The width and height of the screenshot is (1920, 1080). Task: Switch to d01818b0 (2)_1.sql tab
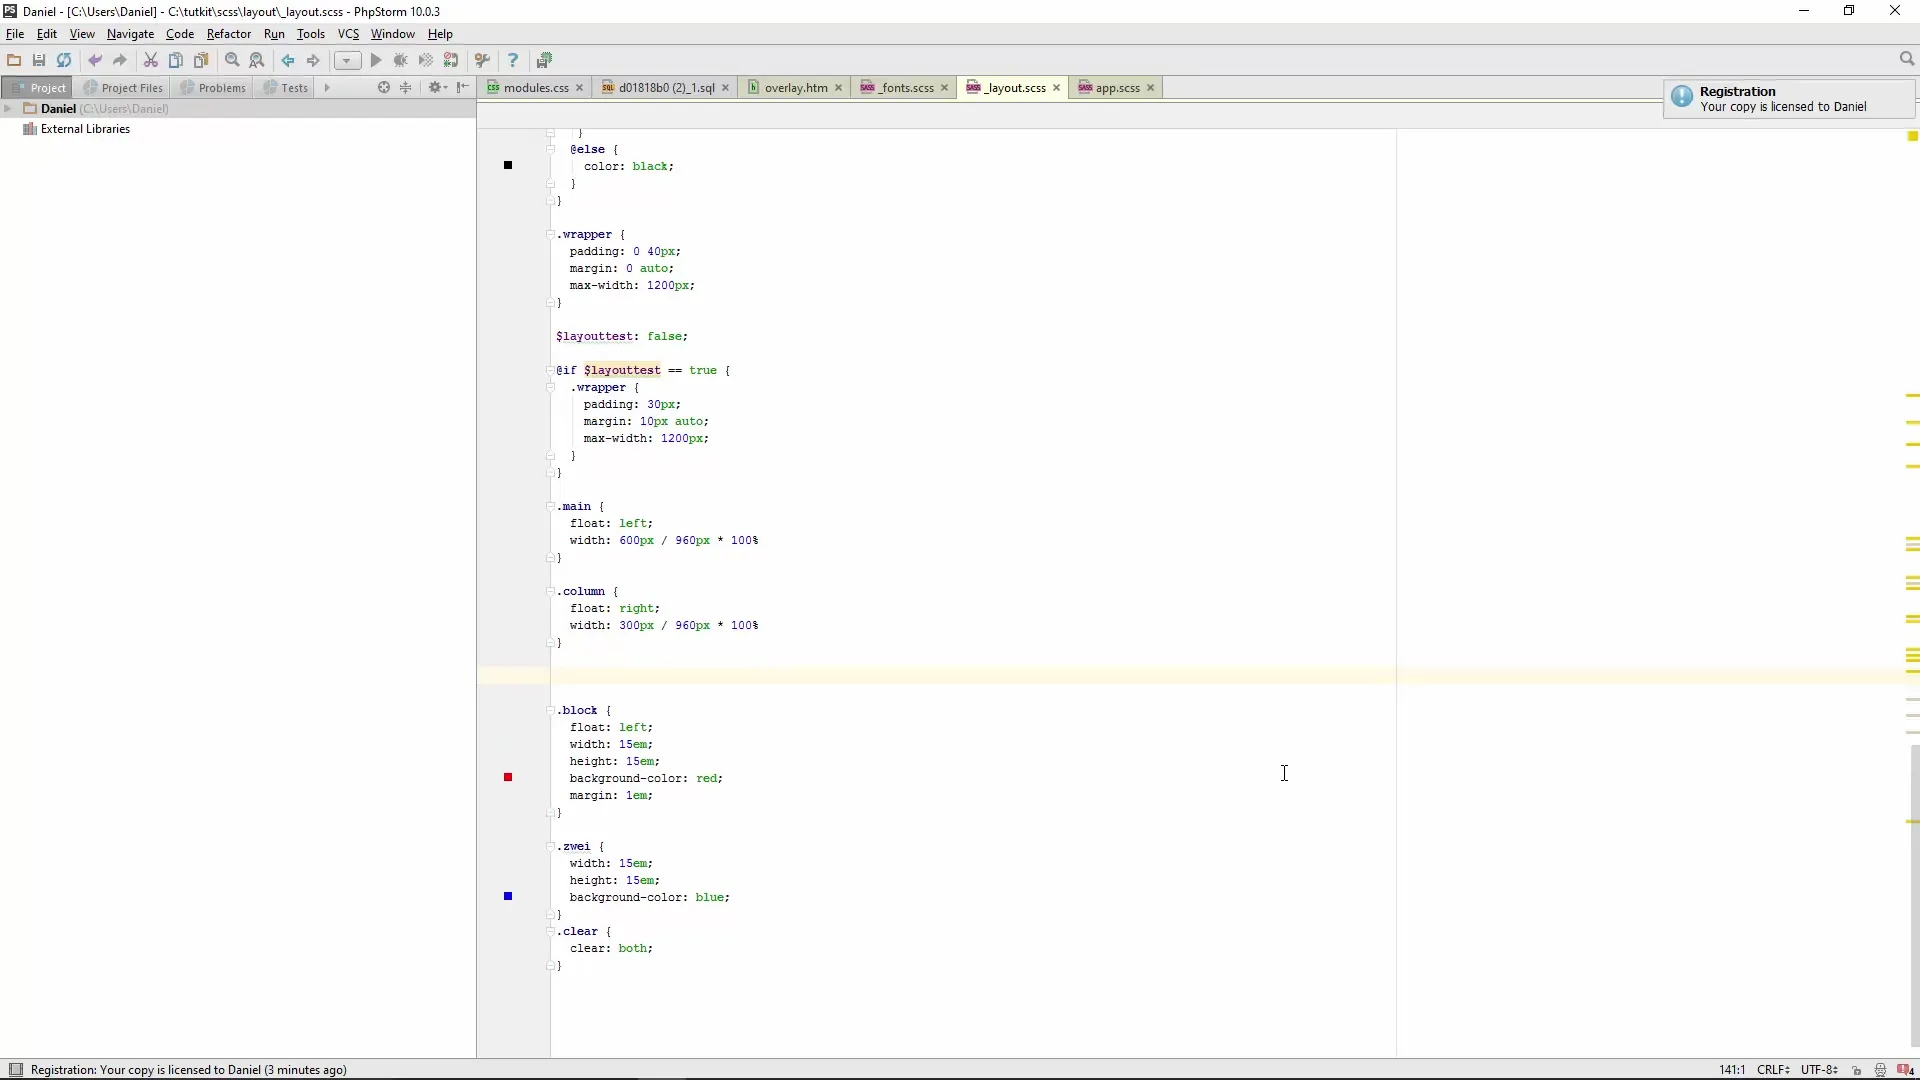tap(666, 88)
